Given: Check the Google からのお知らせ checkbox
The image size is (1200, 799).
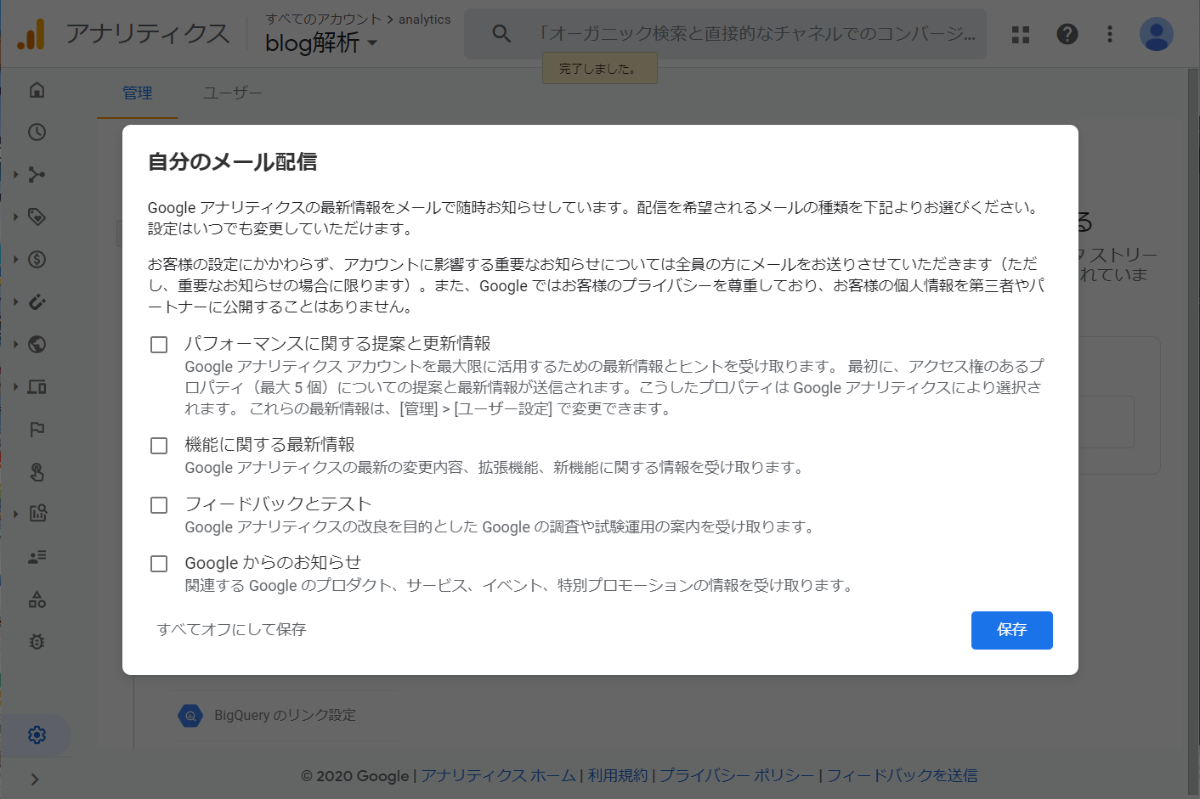Looking at the screenshot, I should (x=159, y=564).
